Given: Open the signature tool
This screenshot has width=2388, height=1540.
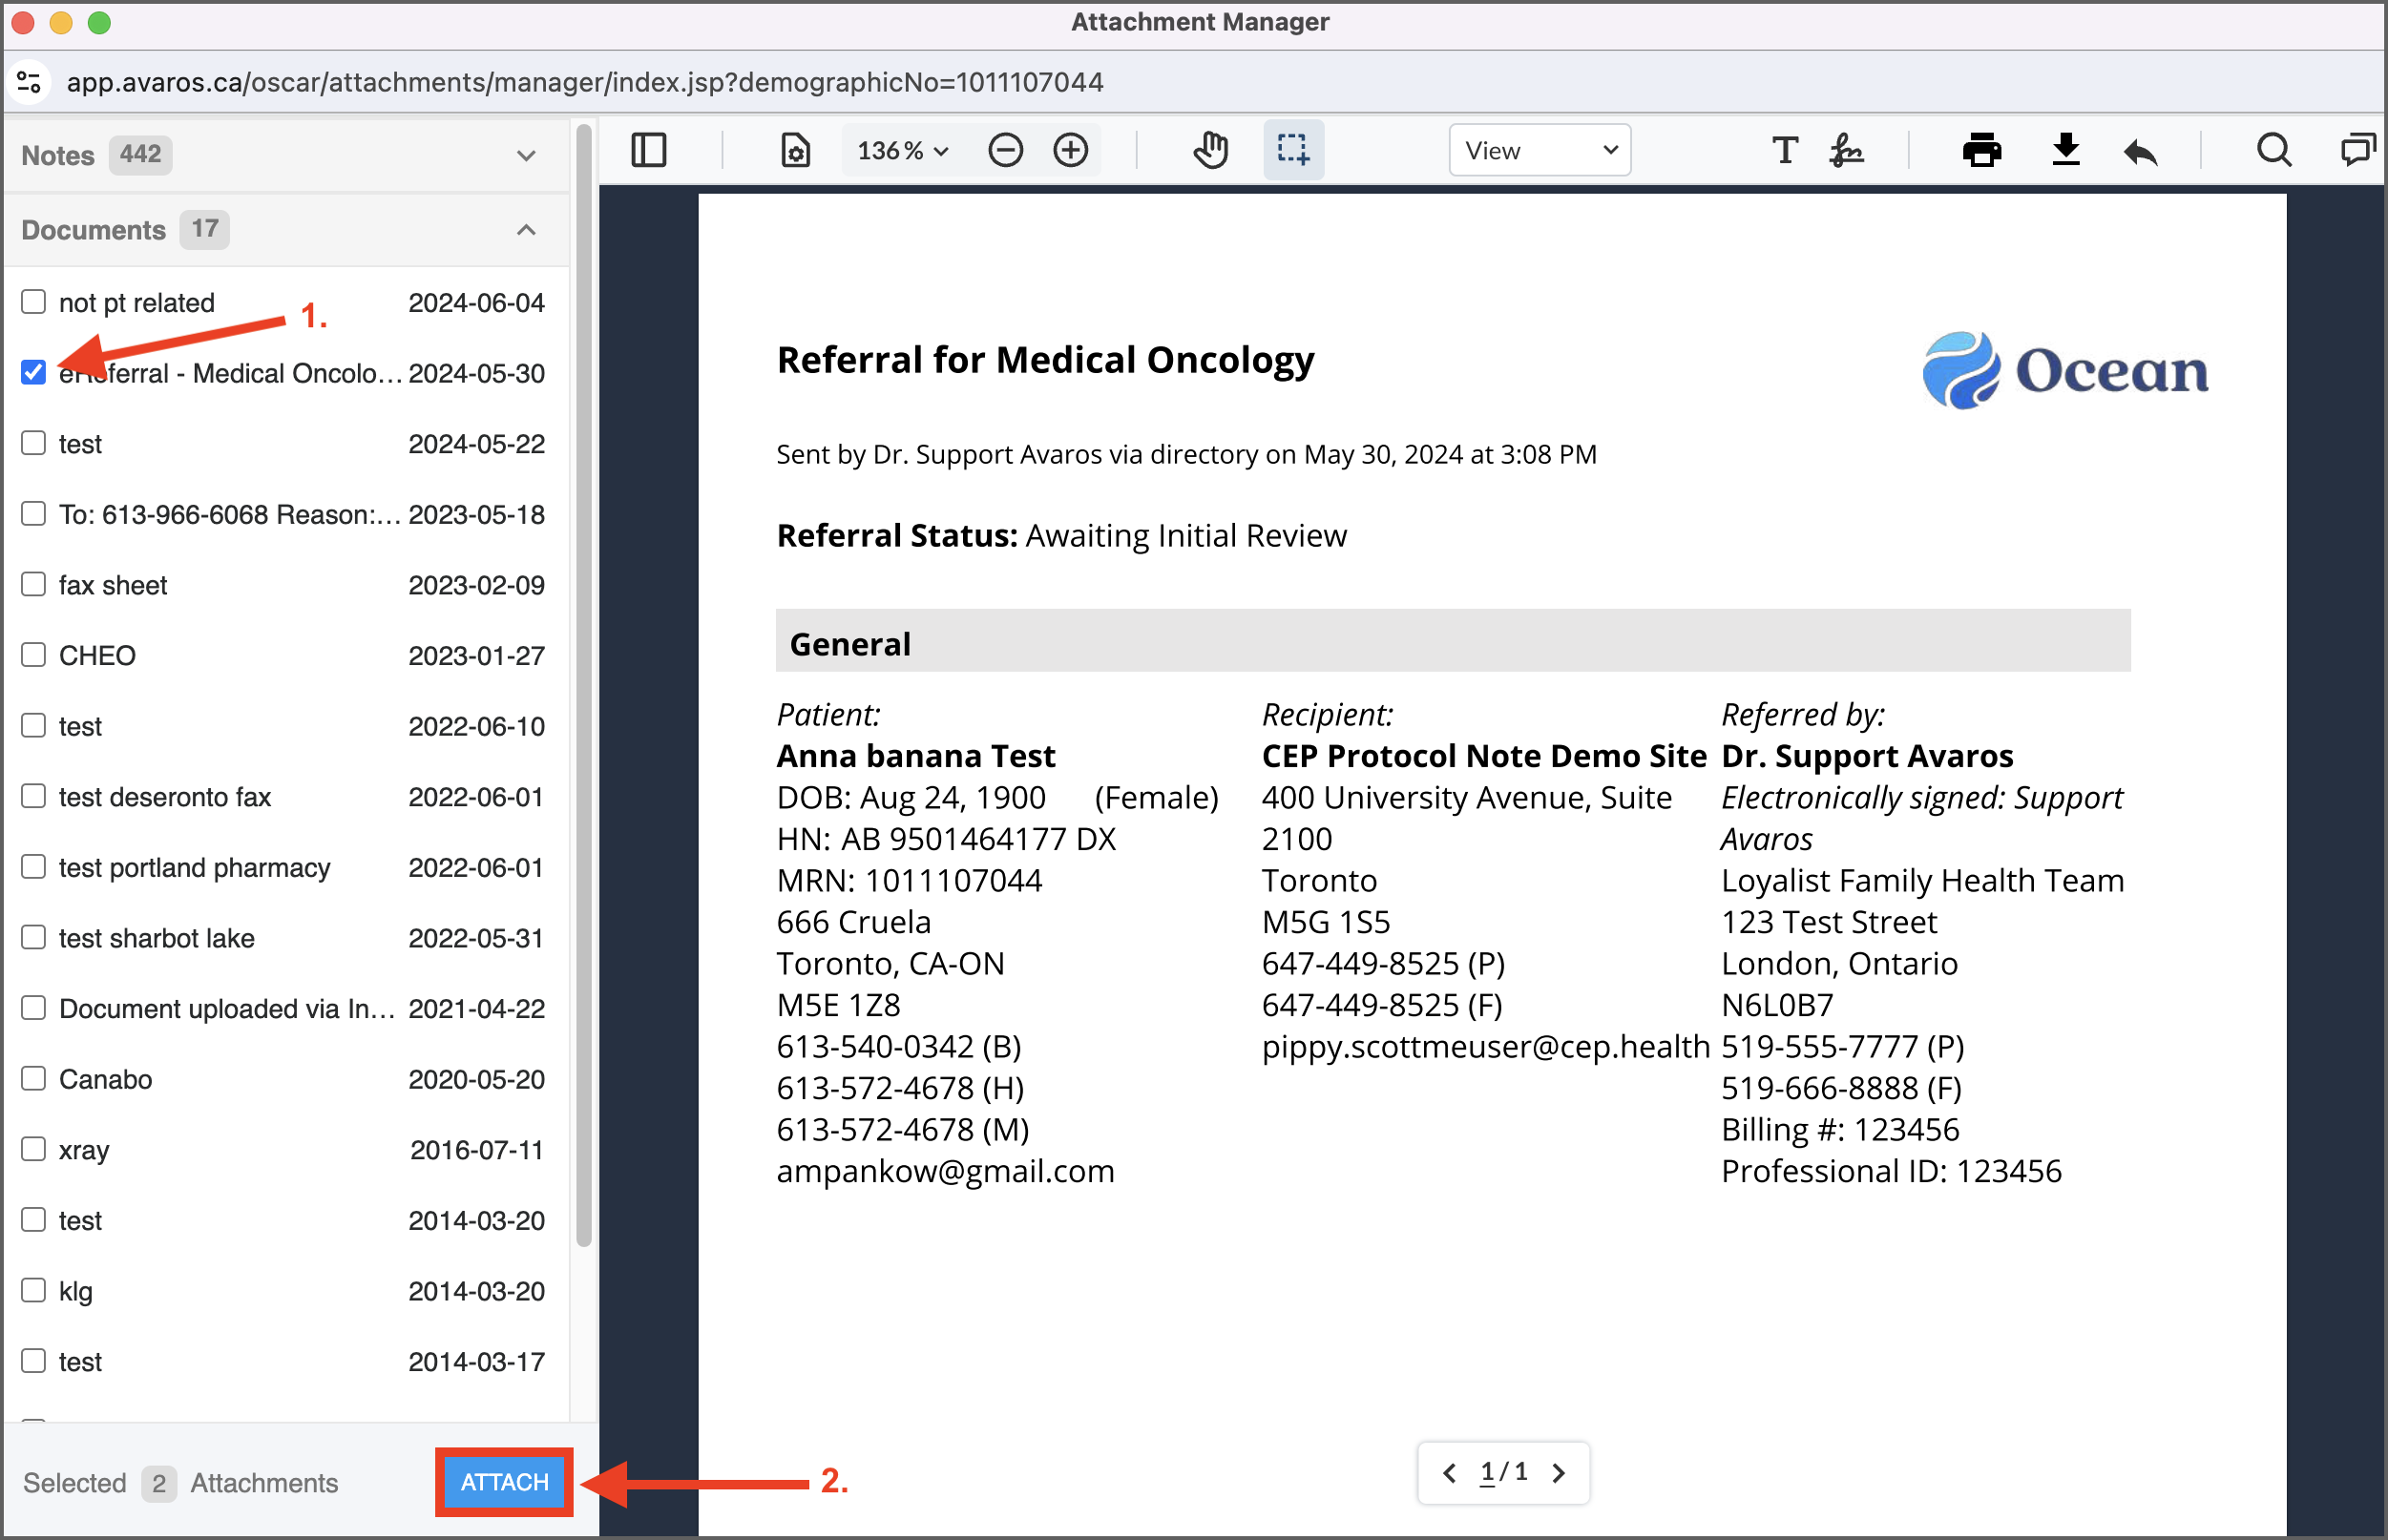Looking at the screenshot, I should coord(1846,150).
